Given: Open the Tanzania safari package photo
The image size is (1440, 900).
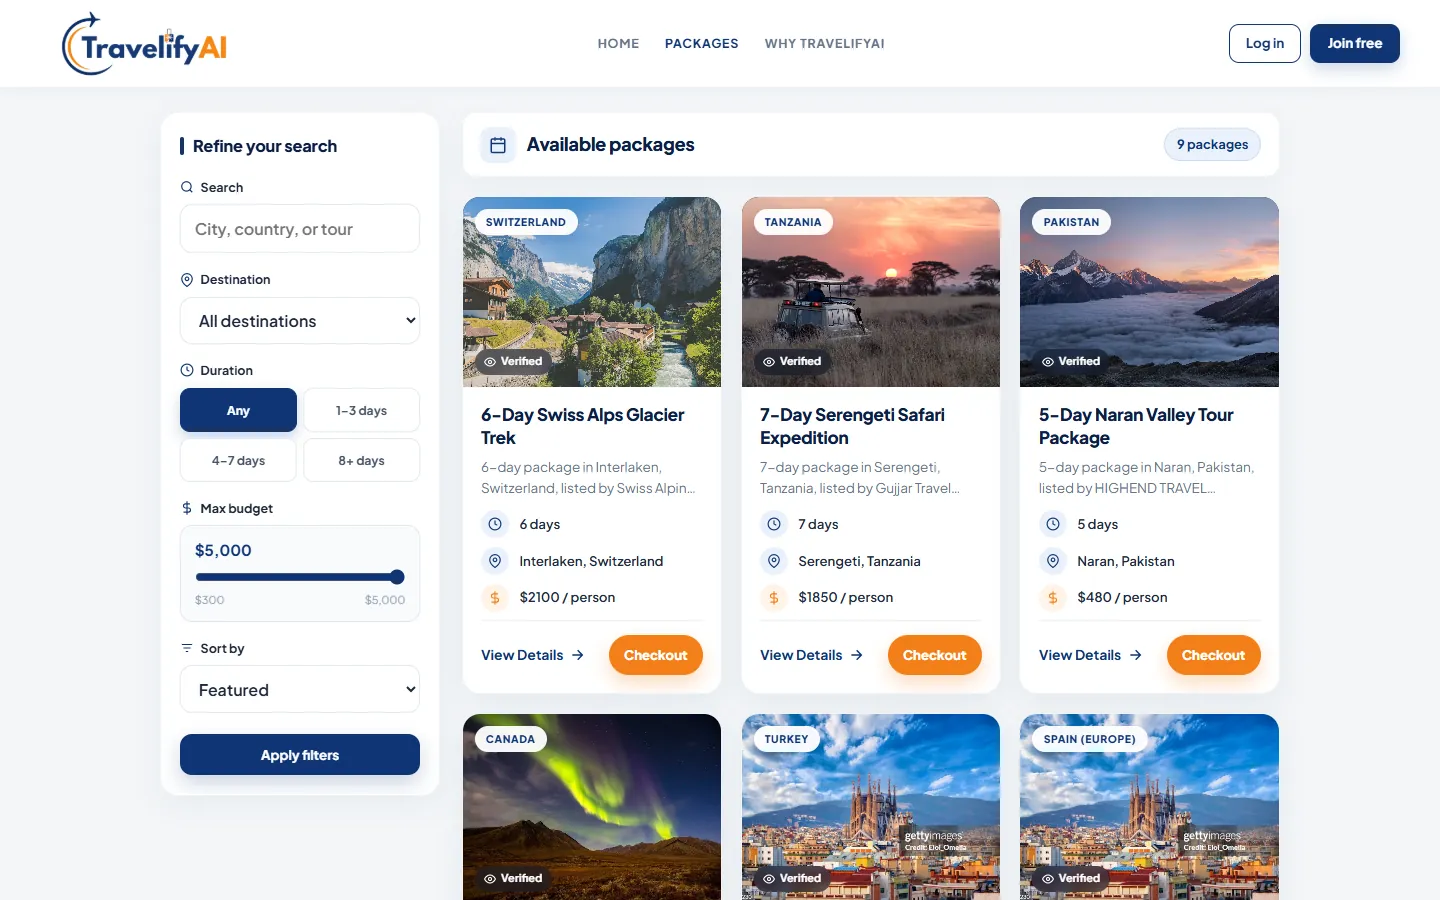Looking at the screenshot, I should tap(871, 292).
